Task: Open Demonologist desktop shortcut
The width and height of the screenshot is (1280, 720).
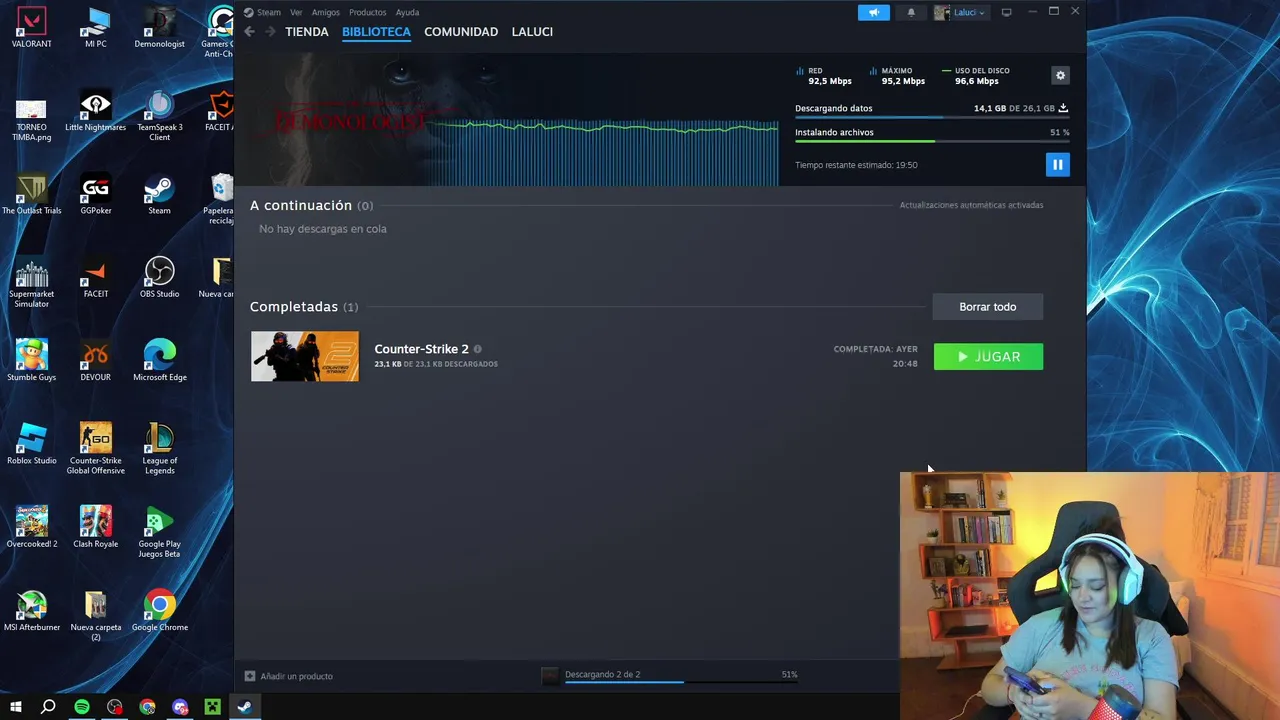Action: [160, 29]
